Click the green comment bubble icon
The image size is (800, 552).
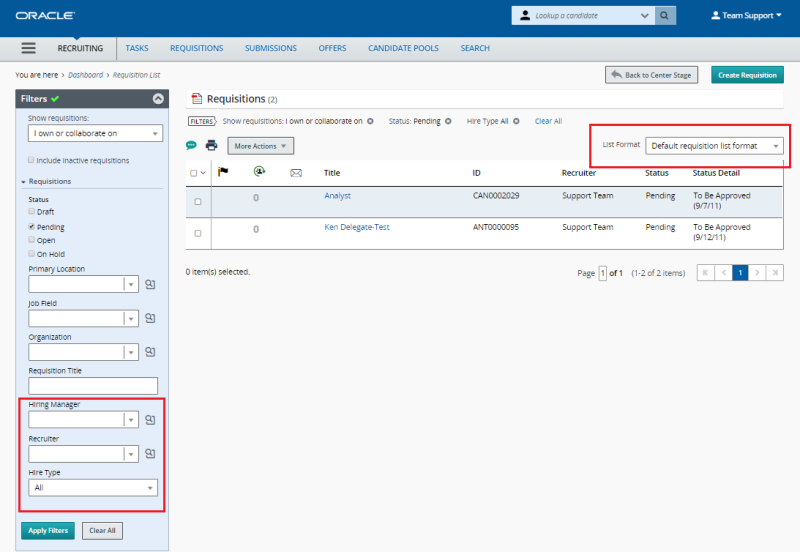point(192,146)
